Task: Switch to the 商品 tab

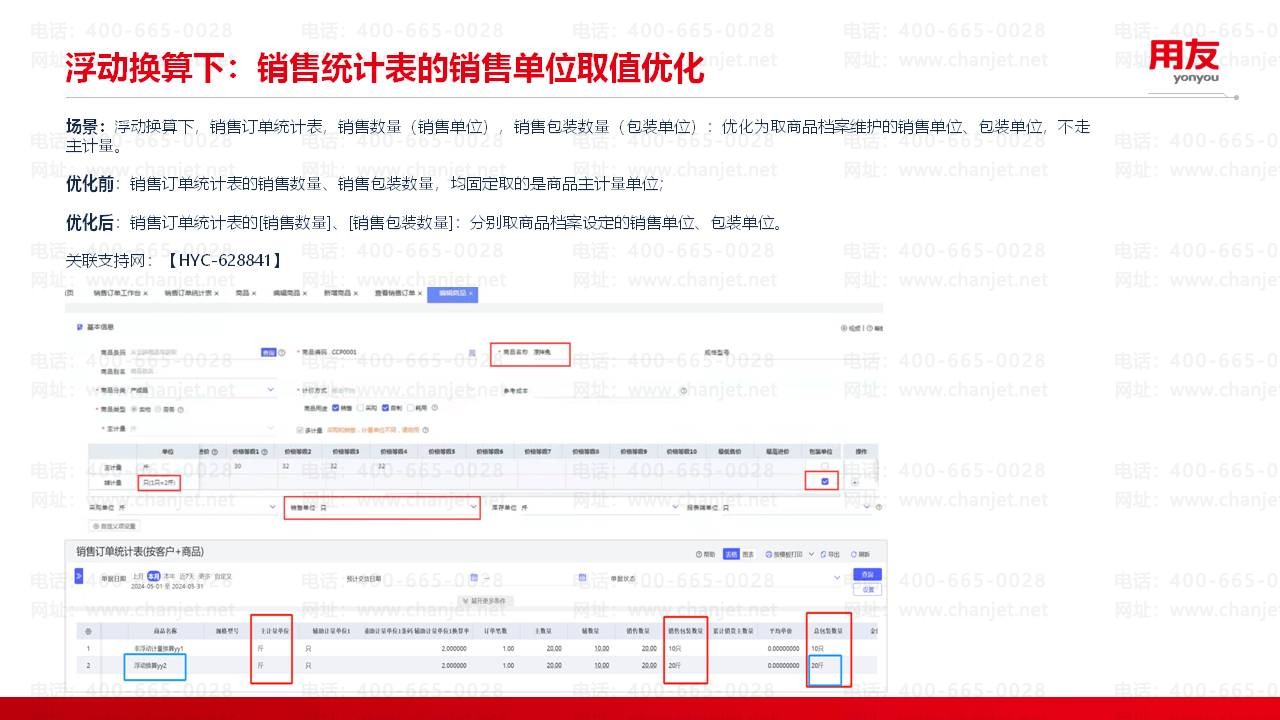Action: [243, 293]
